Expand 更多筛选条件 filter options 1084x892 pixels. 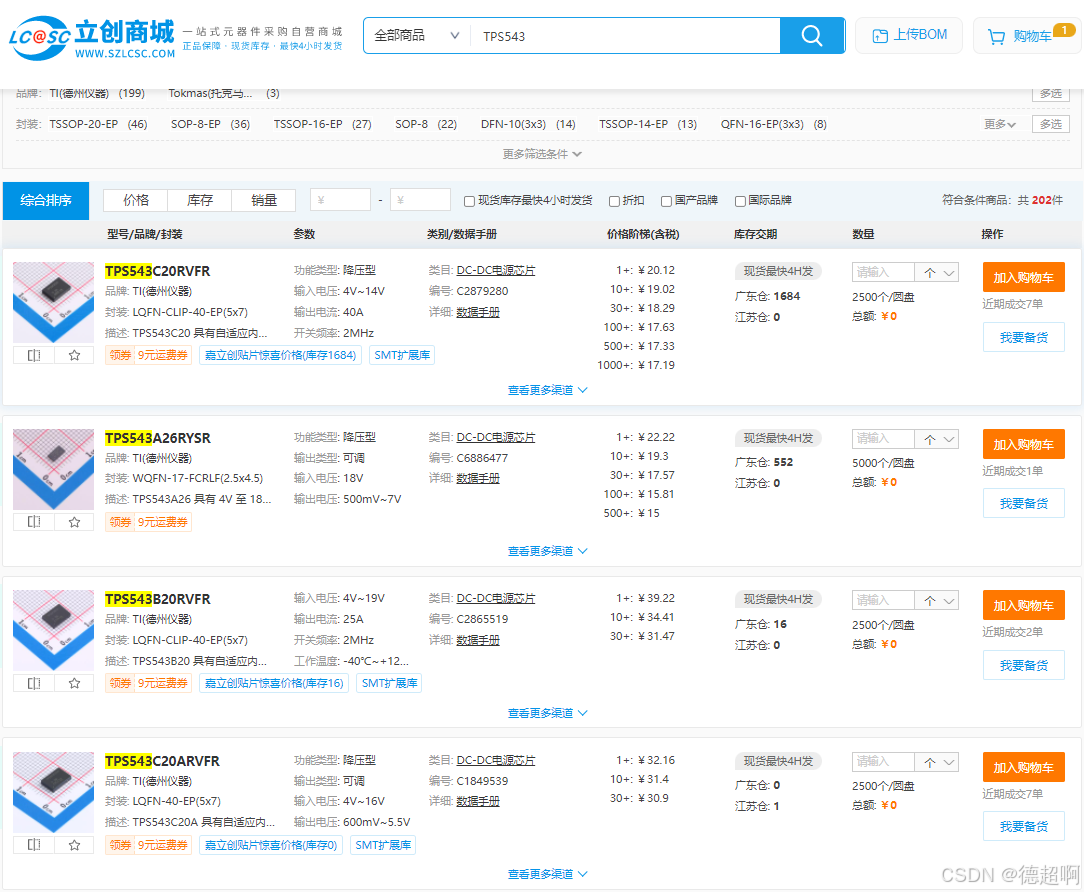click(542, 154)
